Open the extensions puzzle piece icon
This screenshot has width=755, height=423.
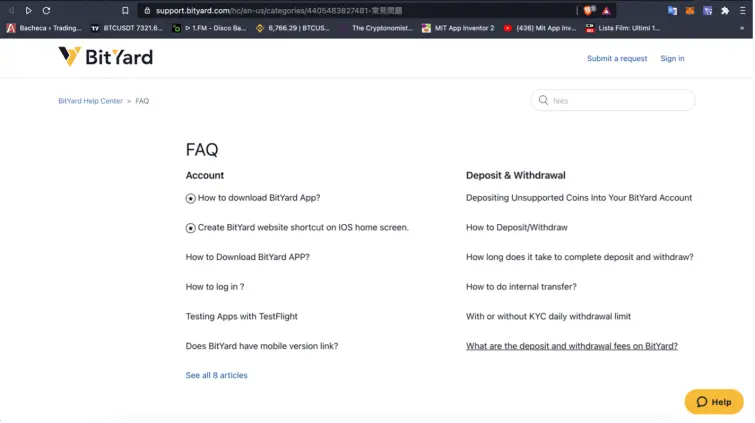pyautogui.click(x=725, y=11)
